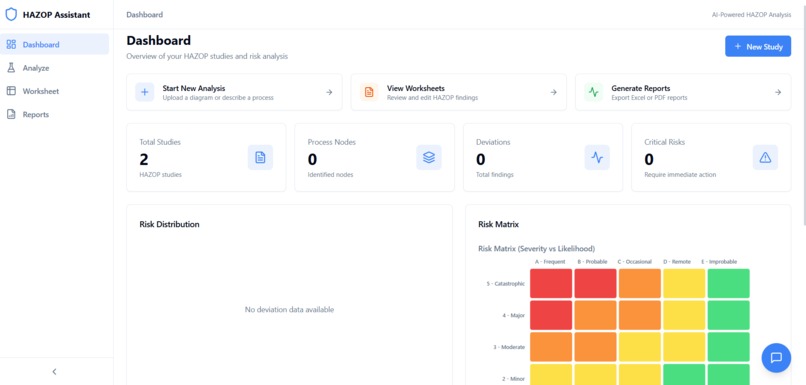Screen dimensions: 806x385
Task: Select green Moderate-Improbable matrix cell
Action: 728,346
